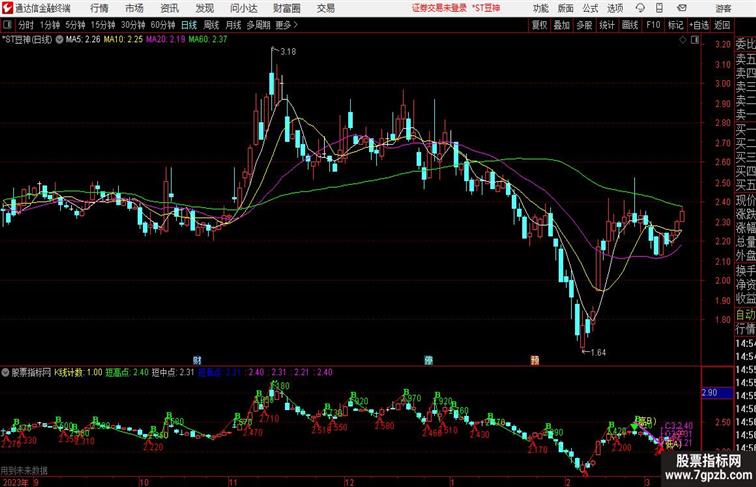The width and height of the screenshot is (756, 487).
Task: Click the 2023年 label on the time axis
Action: 16,482
